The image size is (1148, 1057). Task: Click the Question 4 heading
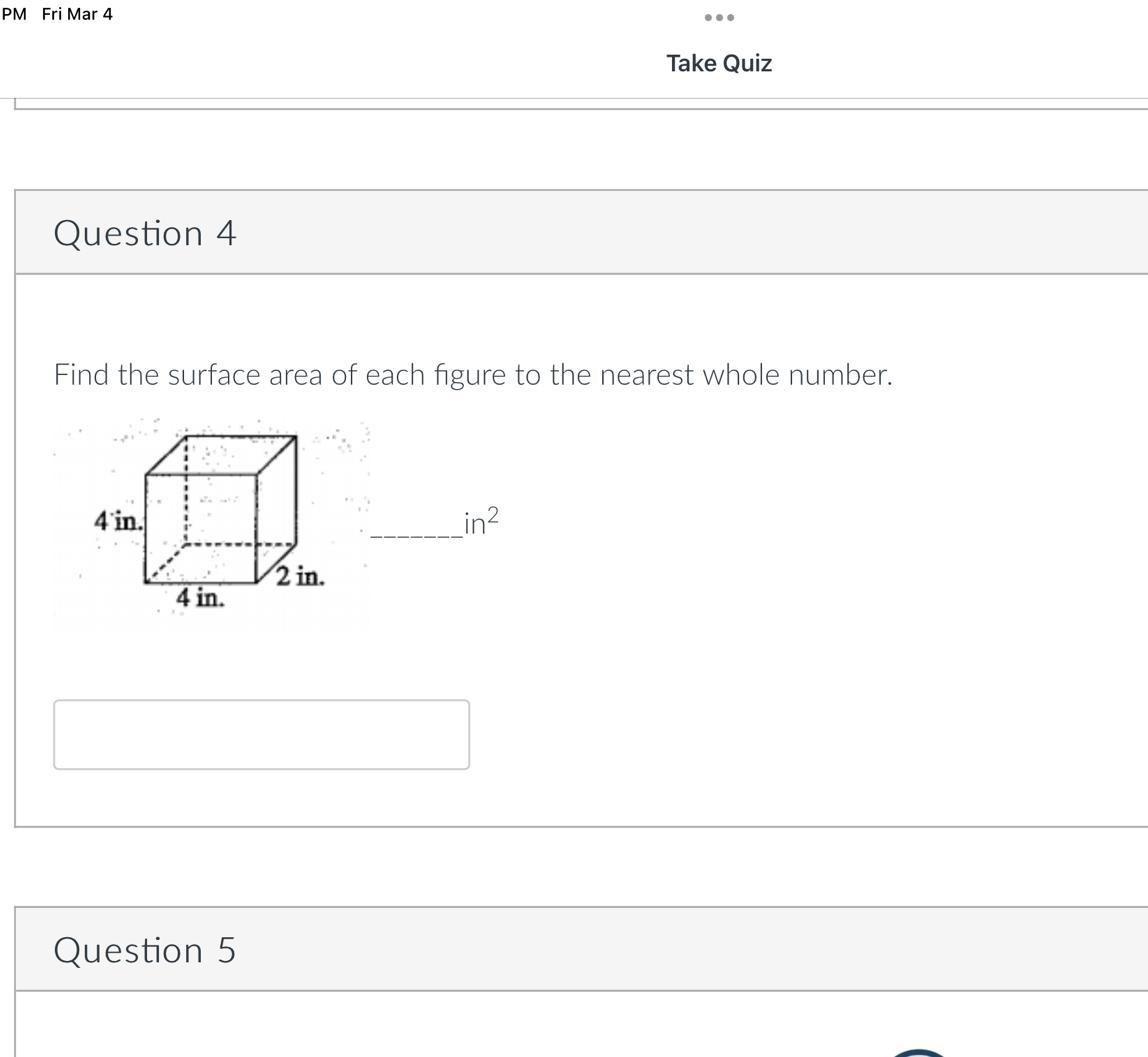(145, 233)
